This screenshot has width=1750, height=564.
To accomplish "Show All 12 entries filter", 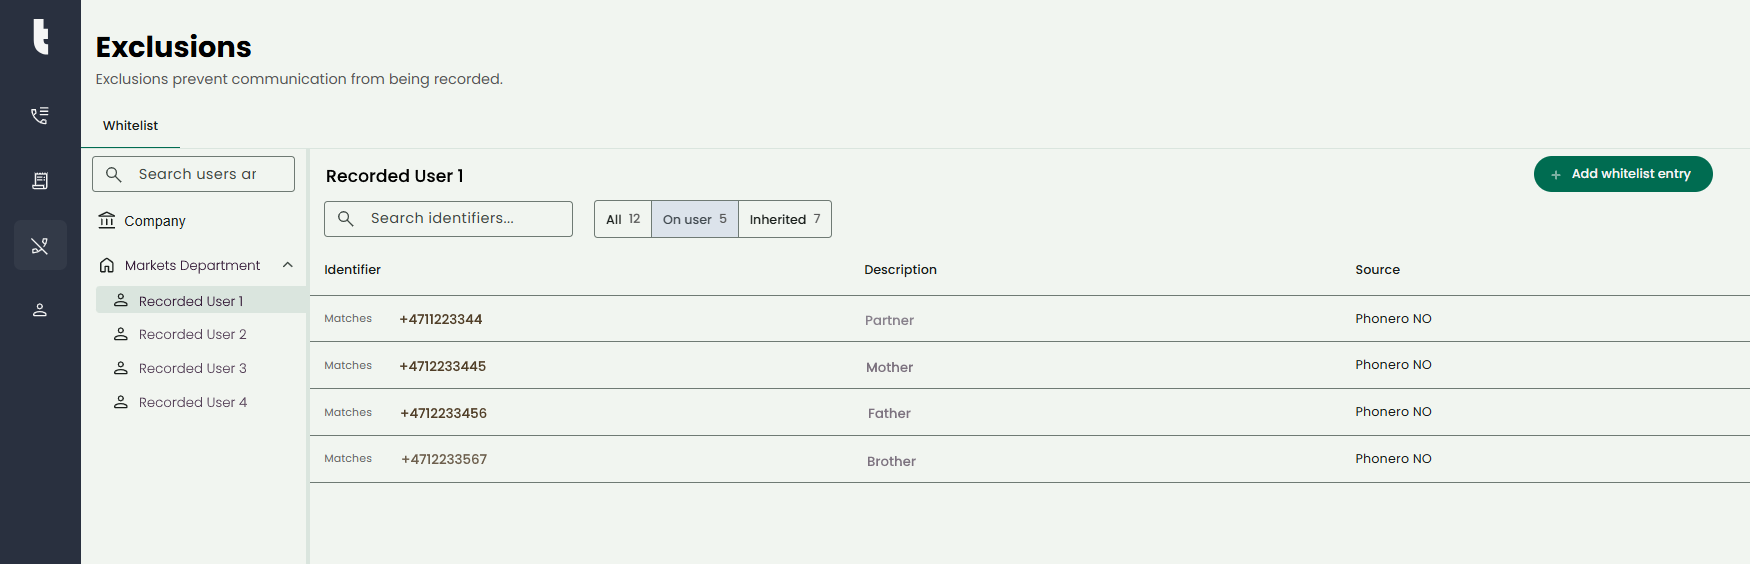I will click(x=623, y=219).
